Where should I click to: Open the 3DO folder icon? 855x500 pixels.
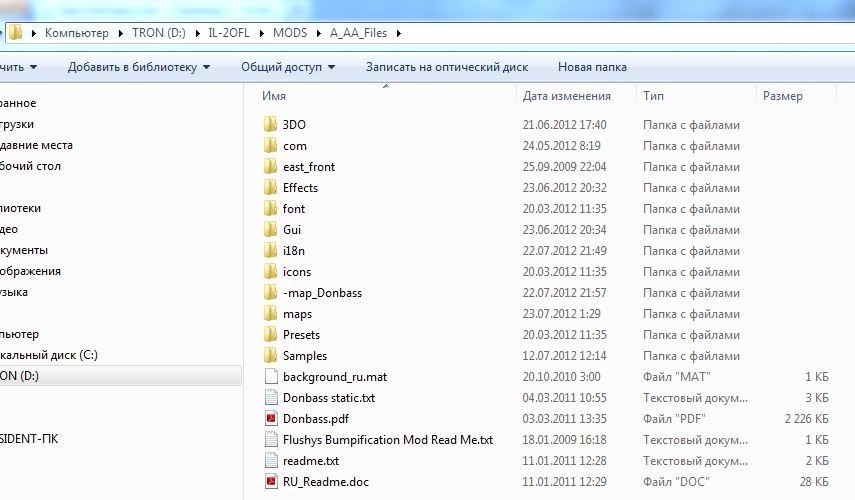[270, 124]
